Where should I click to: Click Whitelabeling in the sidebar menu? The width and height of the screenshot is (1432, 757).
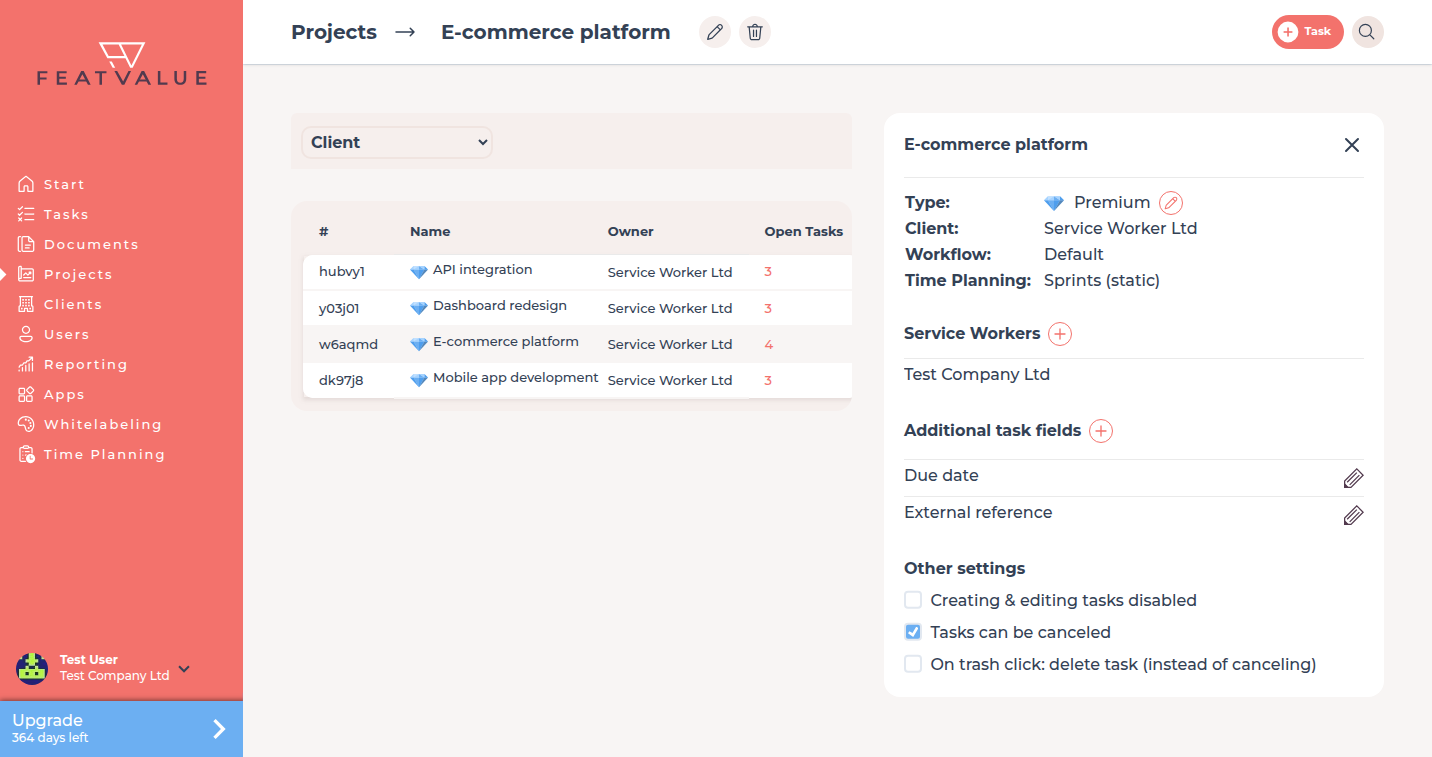[x=103, y=424]
